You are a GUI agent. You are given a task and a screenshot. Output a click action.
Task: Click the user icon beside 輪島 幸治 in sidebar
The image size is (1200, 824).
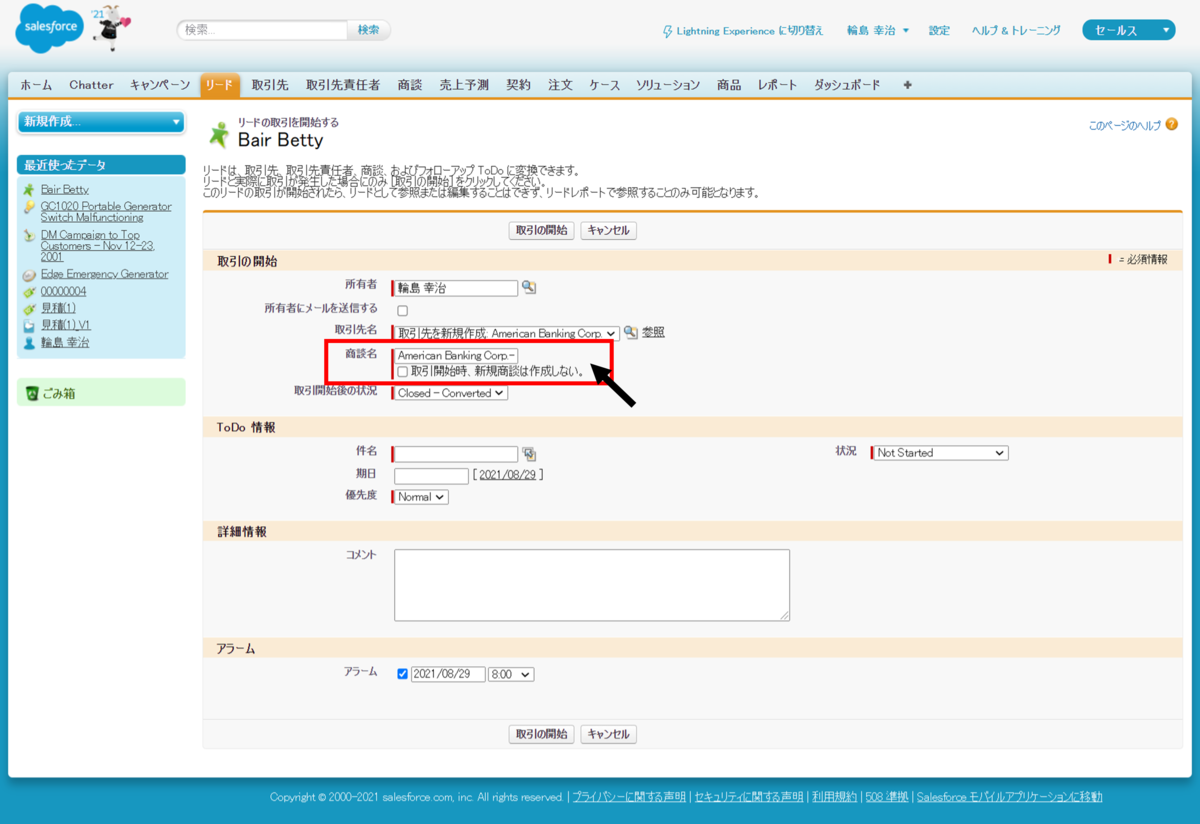[x=30, y=343]
